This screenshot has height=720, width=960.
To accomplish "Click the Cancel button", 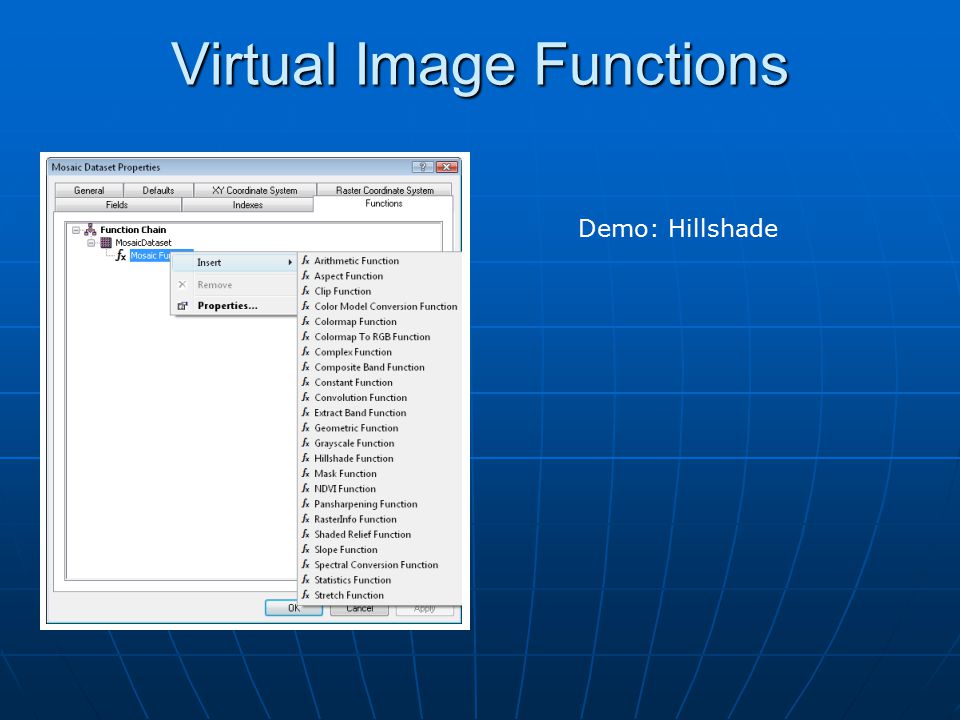I will 359,609.
